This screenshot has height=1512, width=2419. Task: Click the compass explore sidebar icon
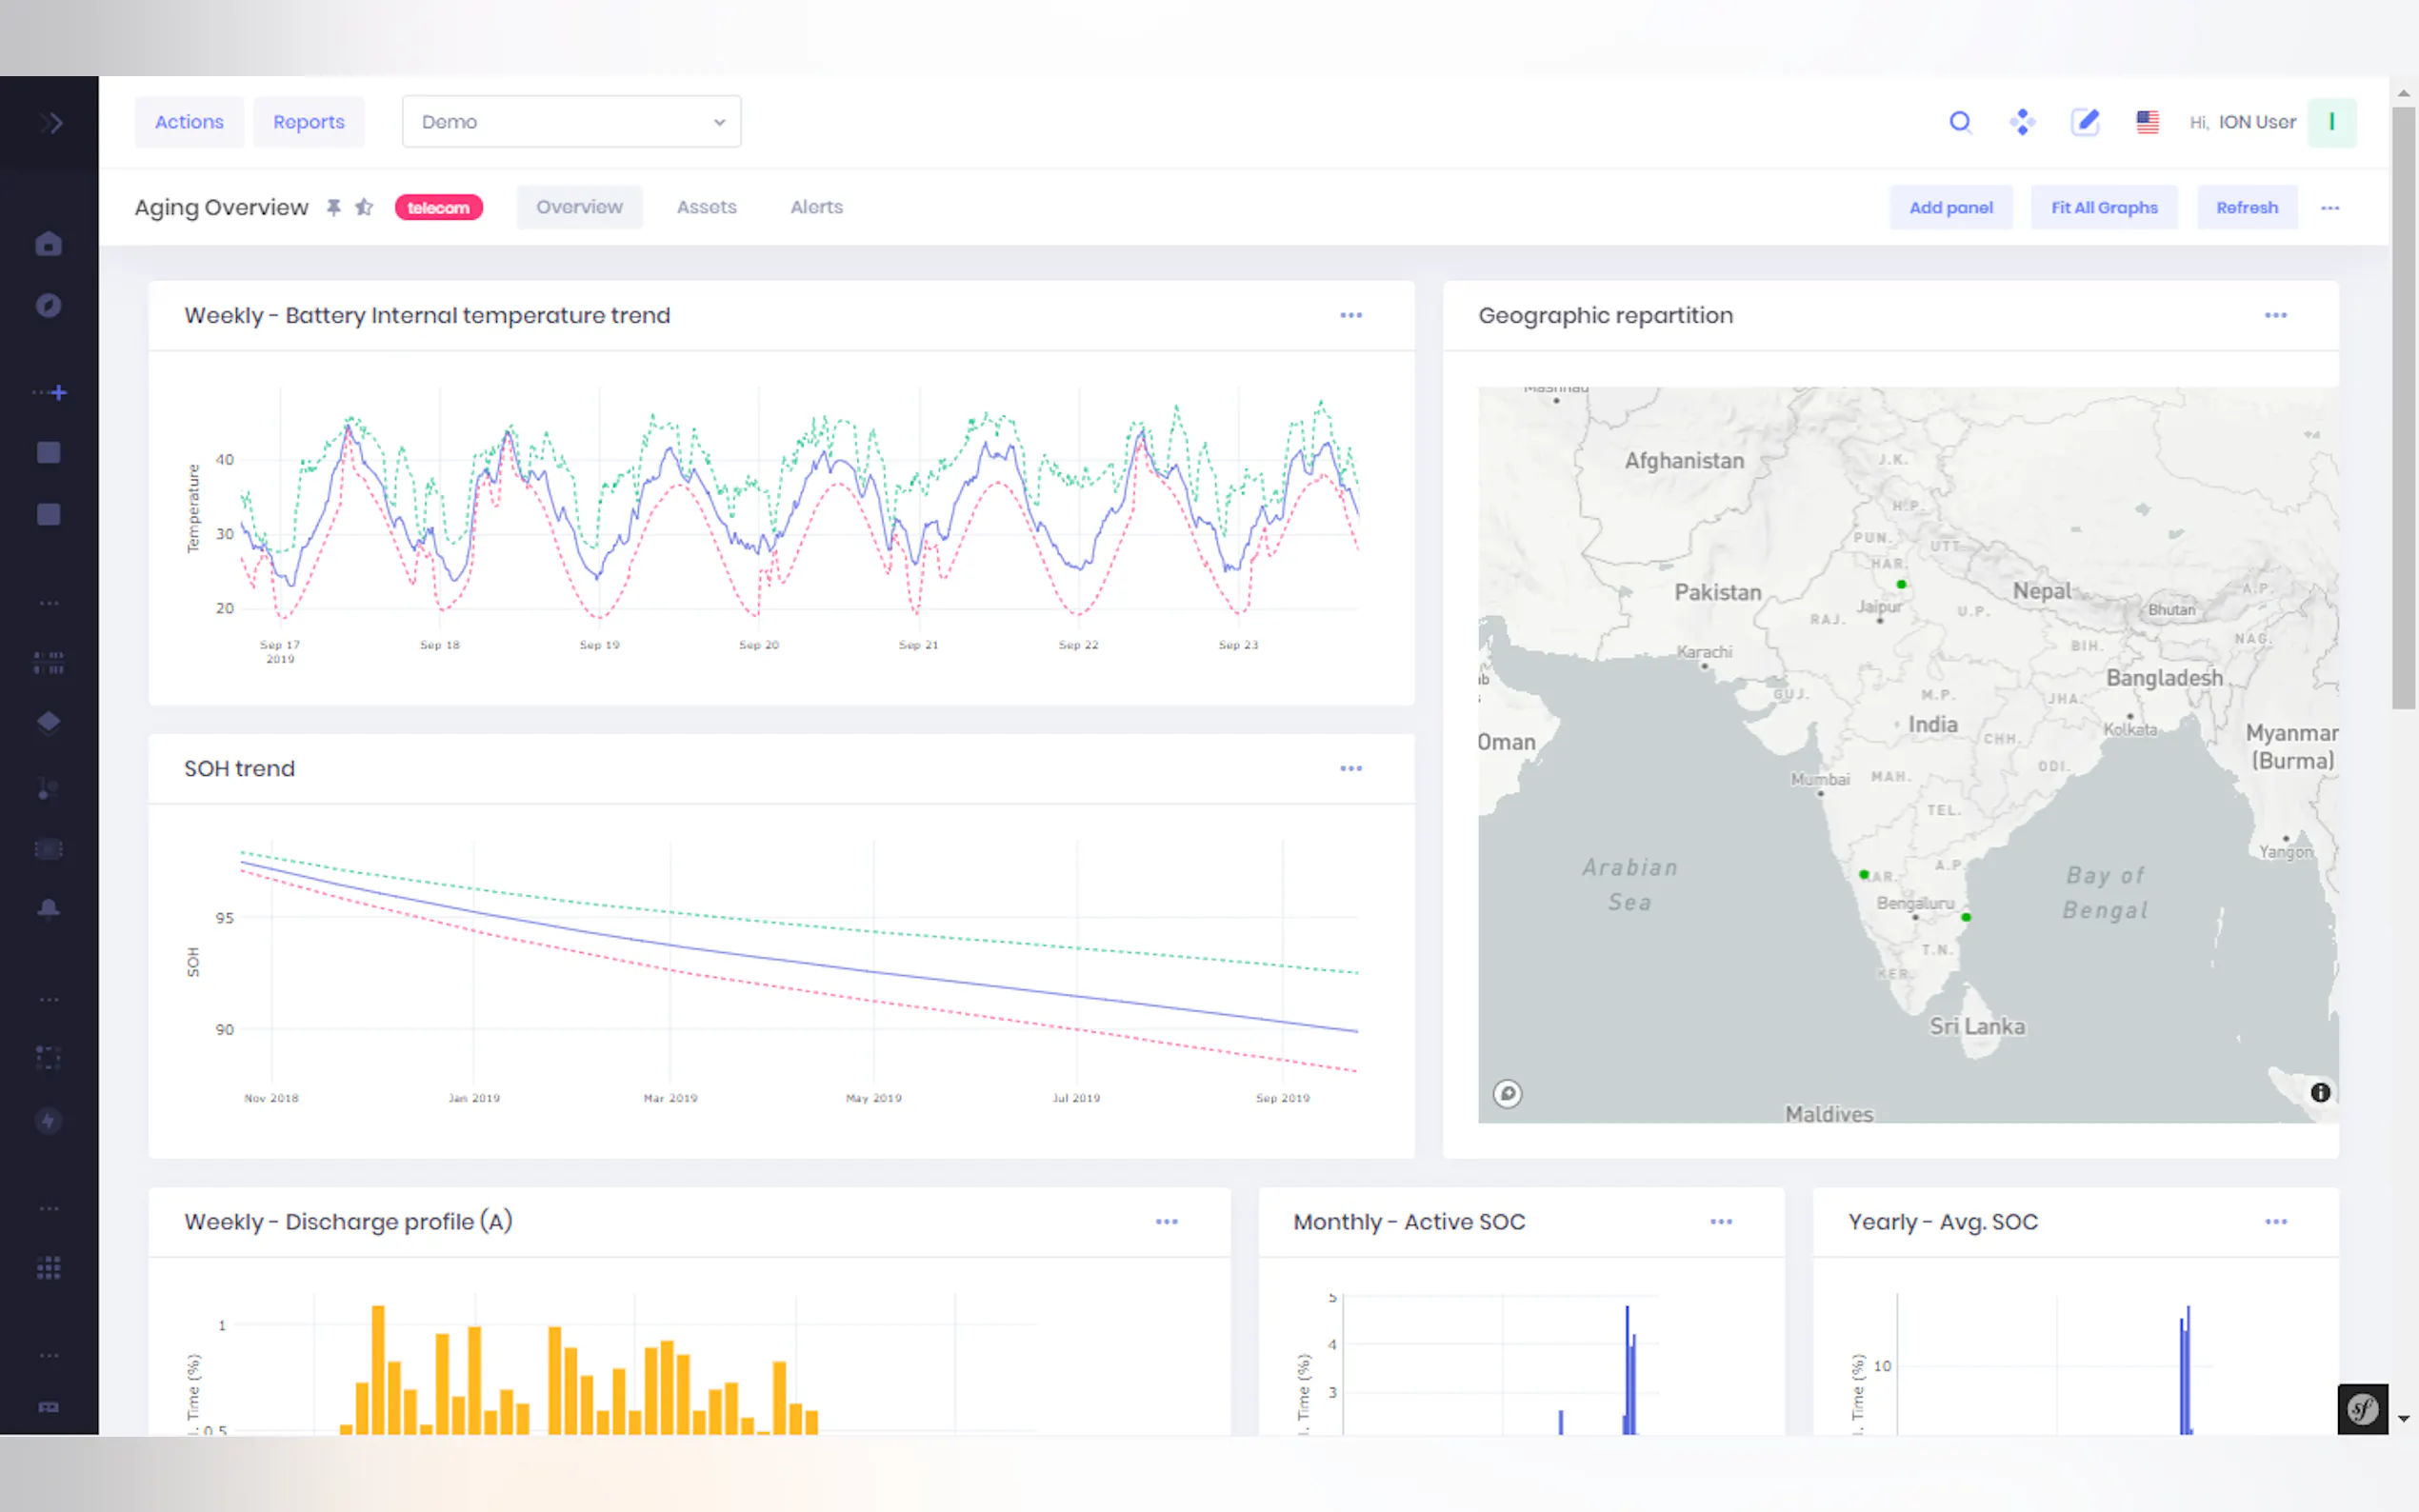pos(48,305)
